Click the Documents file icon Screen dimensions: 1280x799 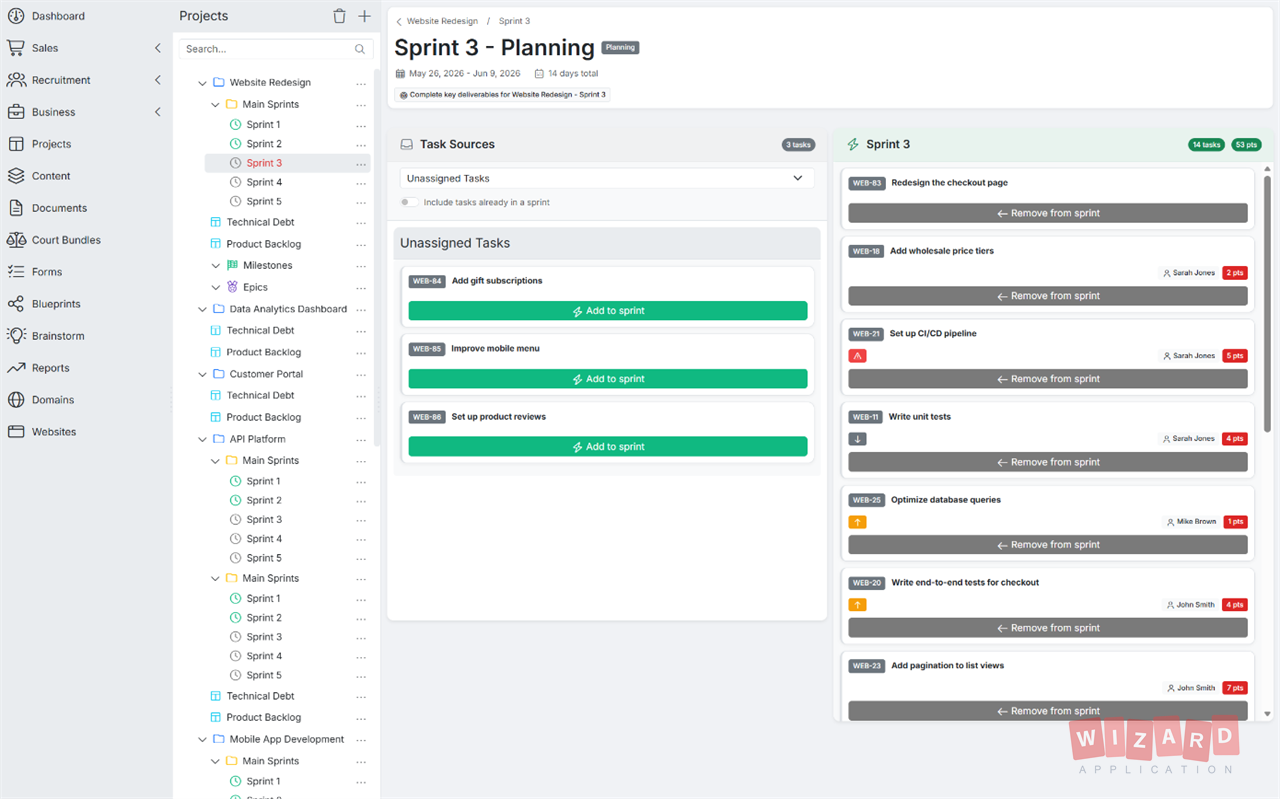tap(15, 208)
